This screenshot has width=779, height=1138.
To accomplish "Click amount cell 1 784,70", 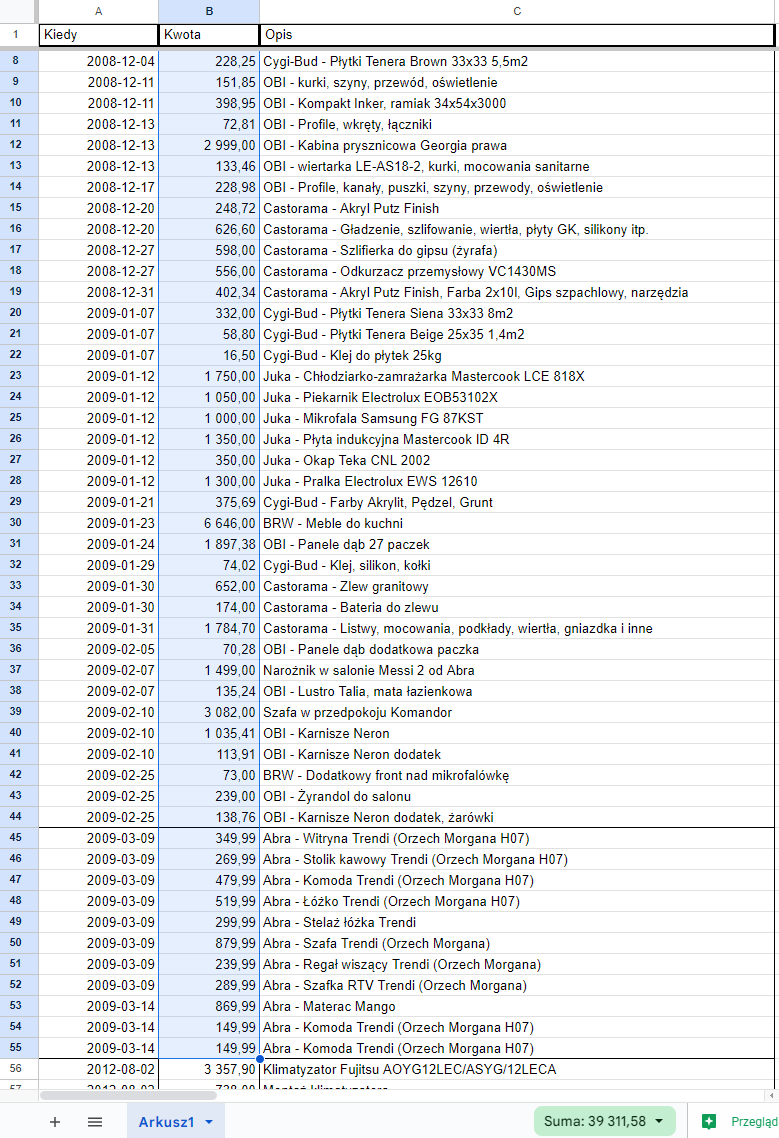I will (x=209, y=629).
